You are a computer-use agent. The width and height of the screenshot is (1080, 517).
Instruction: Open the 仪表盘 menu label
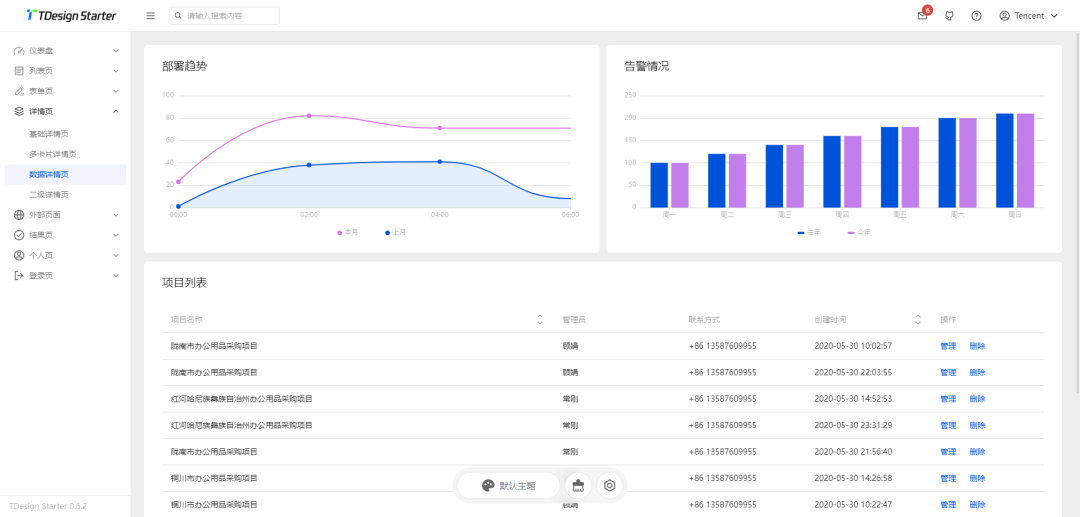(x=41, y=51)
